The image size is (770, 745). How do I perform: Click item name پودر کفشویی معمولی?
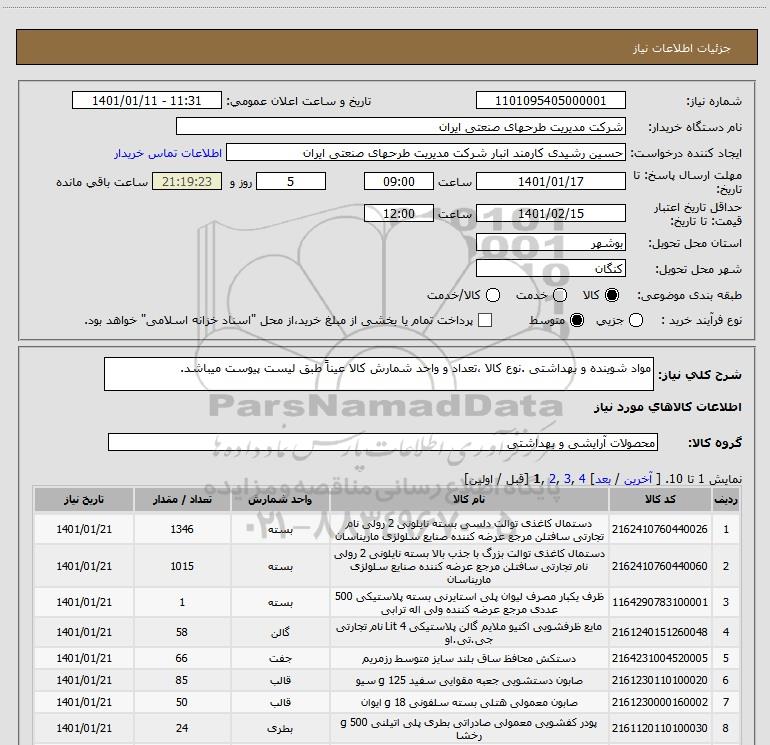coord(469,729)
